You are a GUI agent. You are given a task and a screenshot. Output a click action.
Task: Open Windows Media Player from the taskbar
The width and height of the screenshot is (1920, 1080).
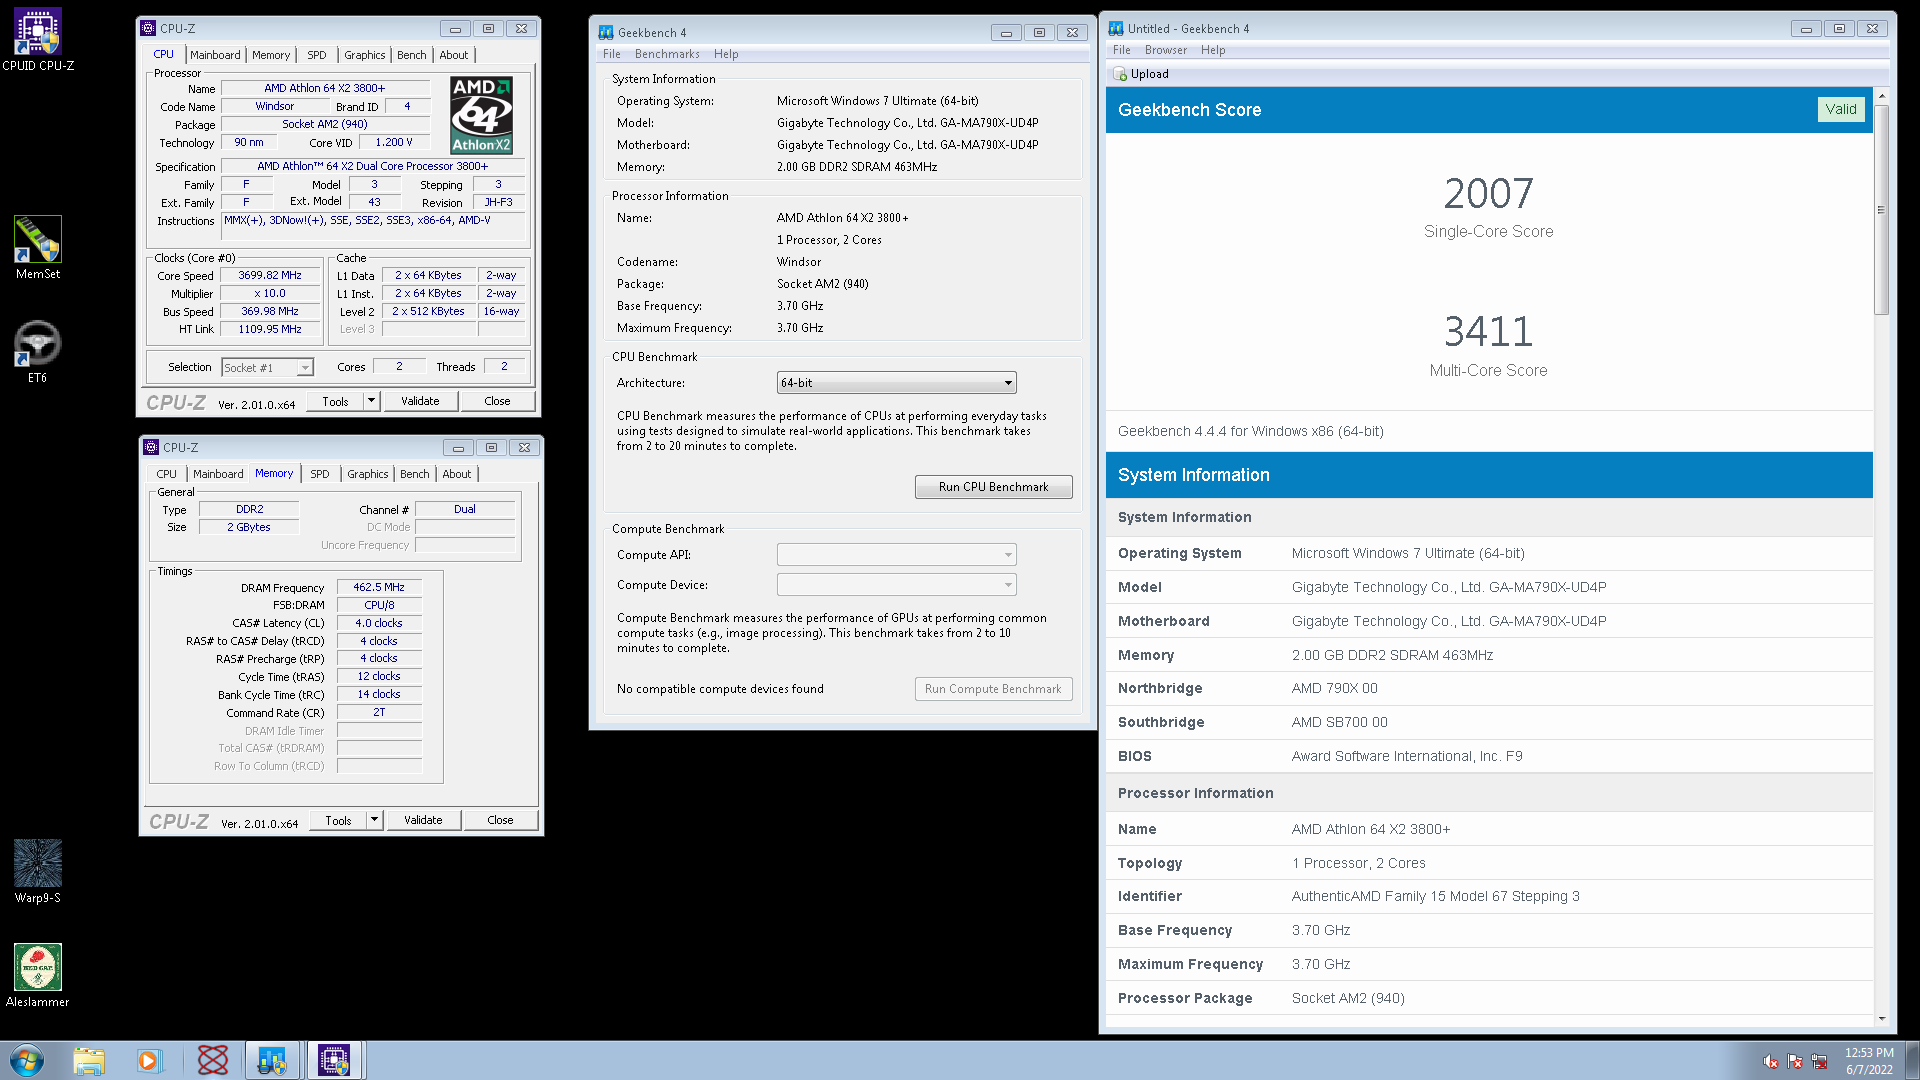click(x=149, y=1060)
